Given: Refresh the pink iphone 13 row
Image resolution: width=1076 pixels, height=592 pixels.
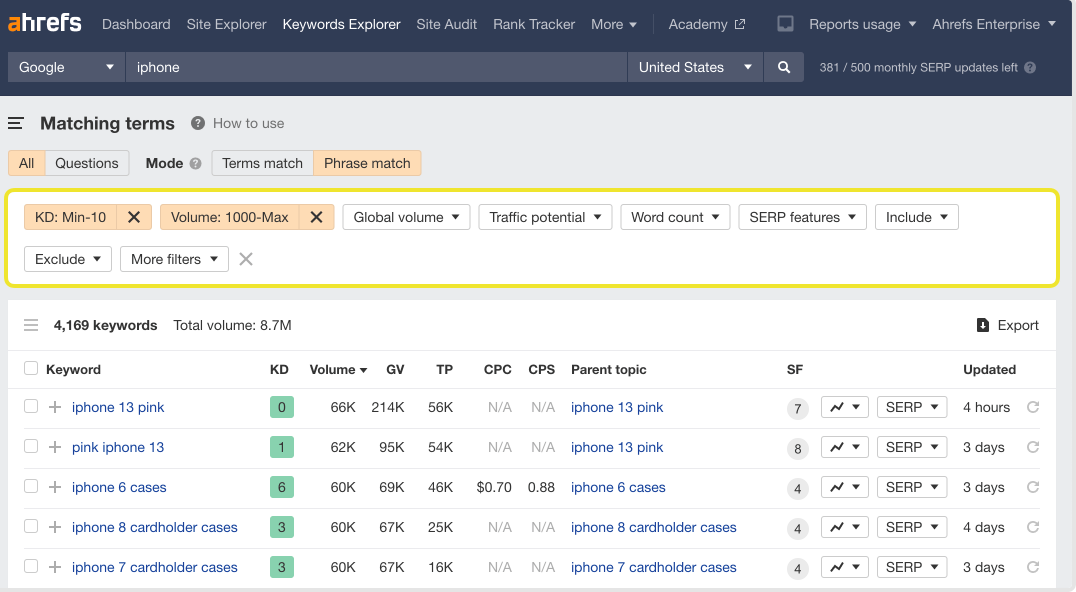Looking at the screenshot, I should pyautogui.click(x=1033, y=447).
